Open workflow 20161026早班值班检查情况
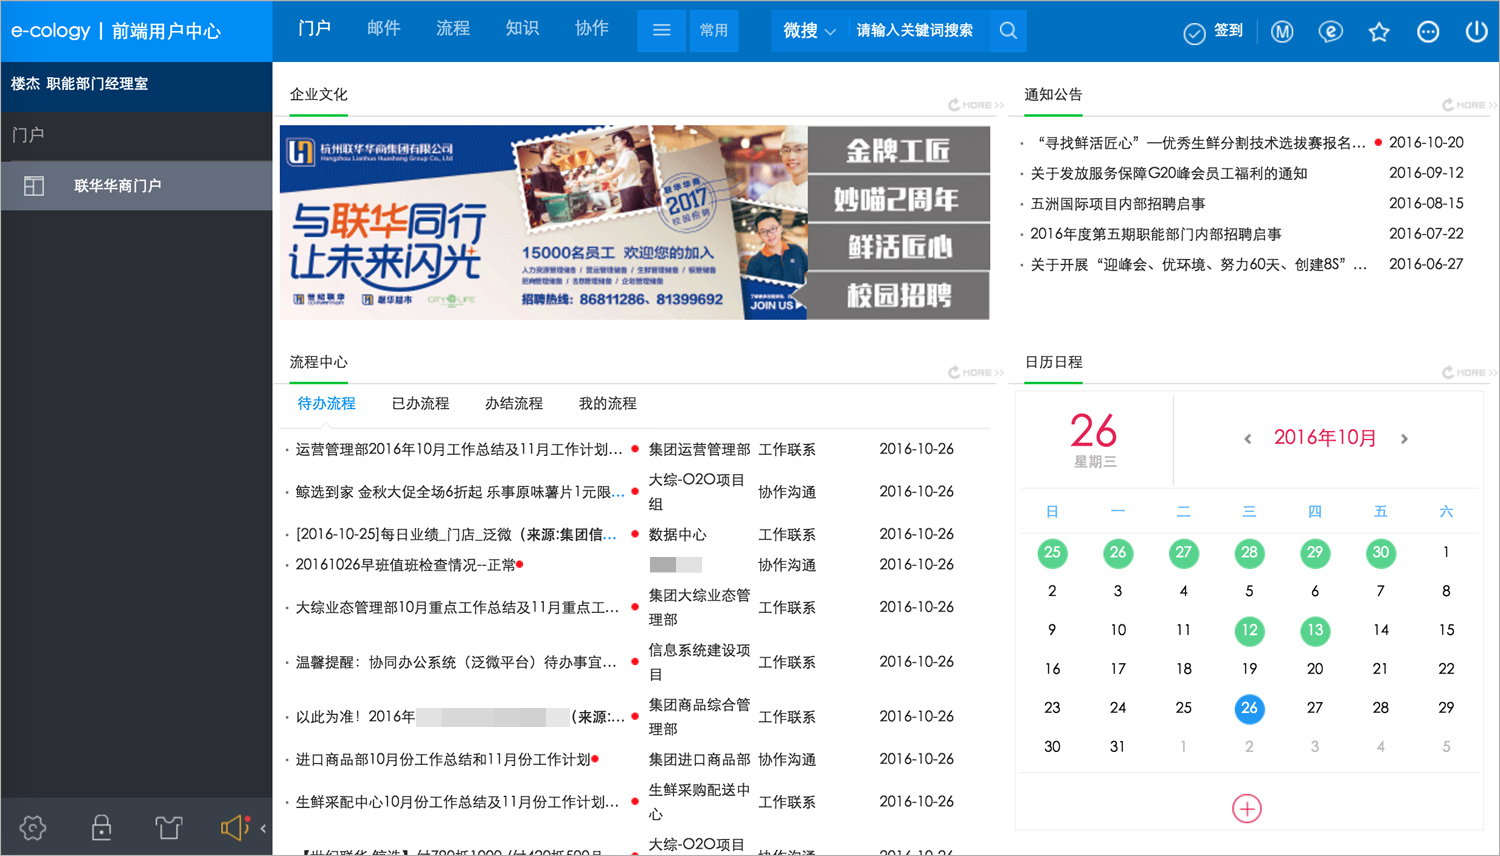This screenshot has width=1500, height=856. [x=405, y=566]
